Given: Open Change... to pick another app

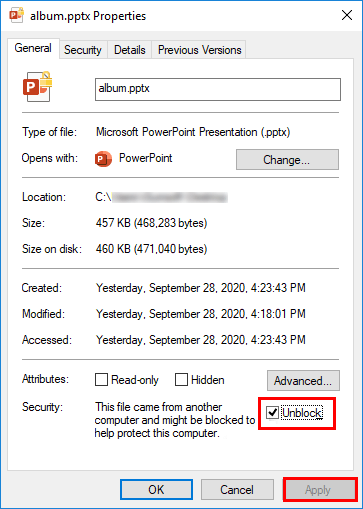Looking at the screenshot, I should (287, 160).
